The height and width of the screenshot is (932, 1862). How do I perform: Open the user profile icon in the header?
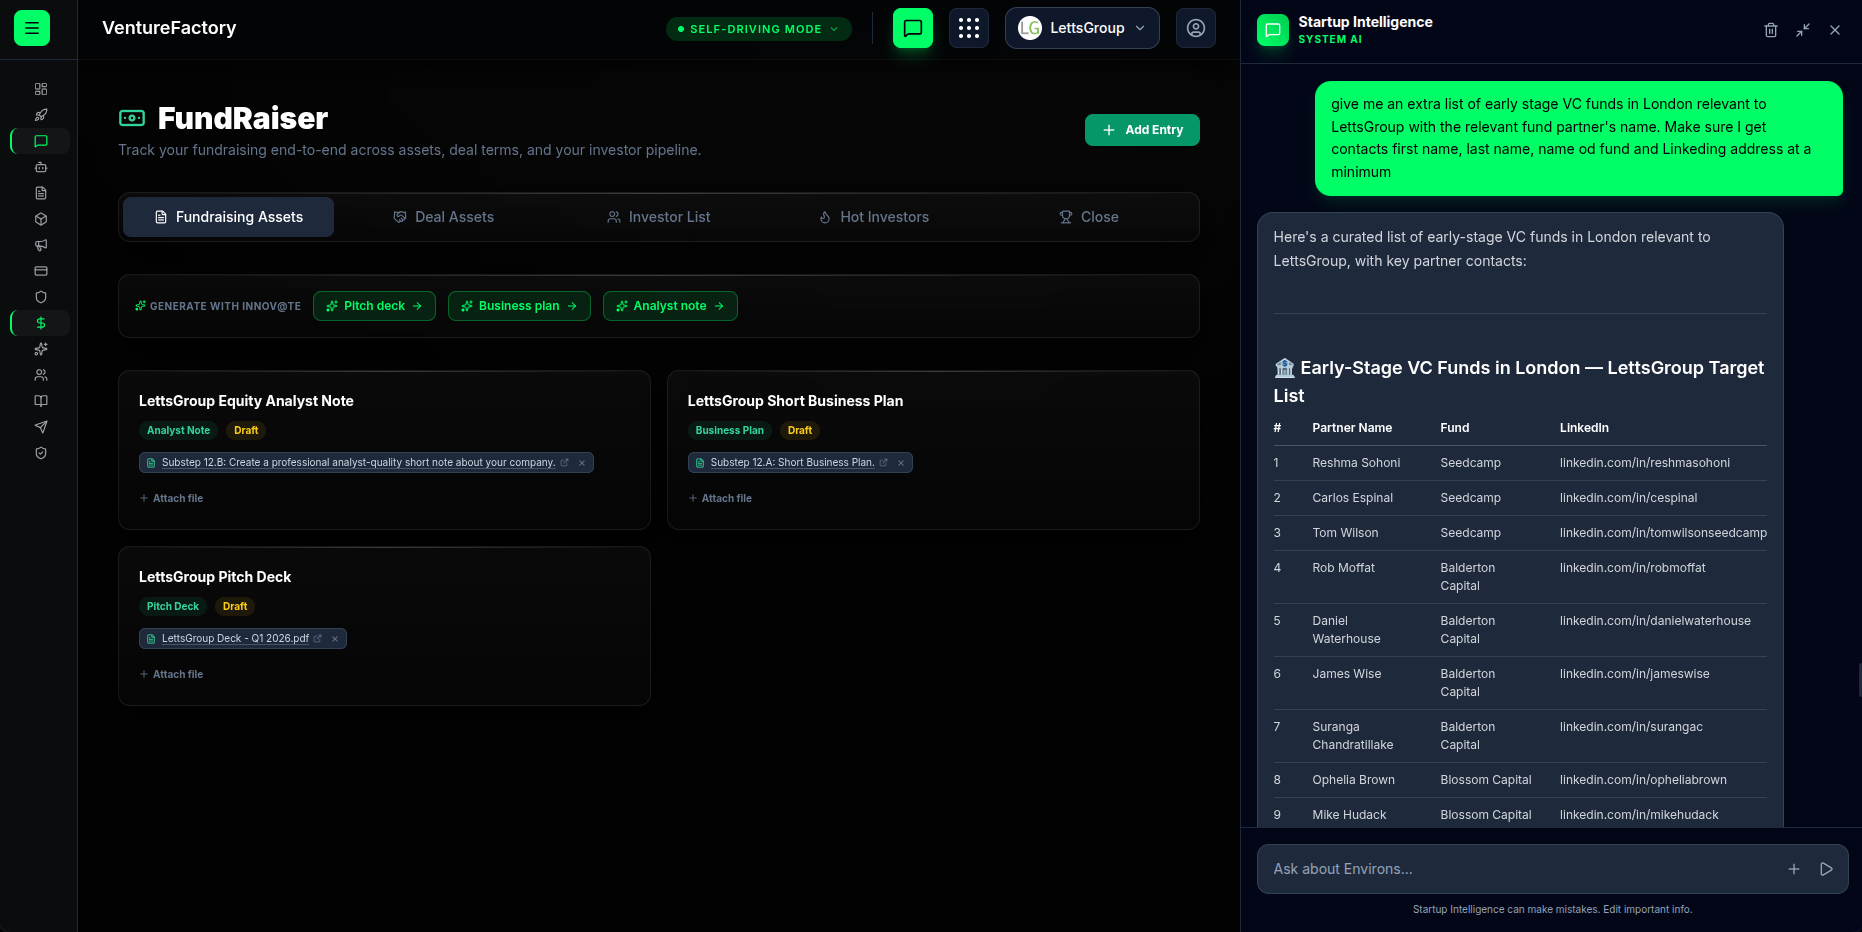tap(1196, 28)
